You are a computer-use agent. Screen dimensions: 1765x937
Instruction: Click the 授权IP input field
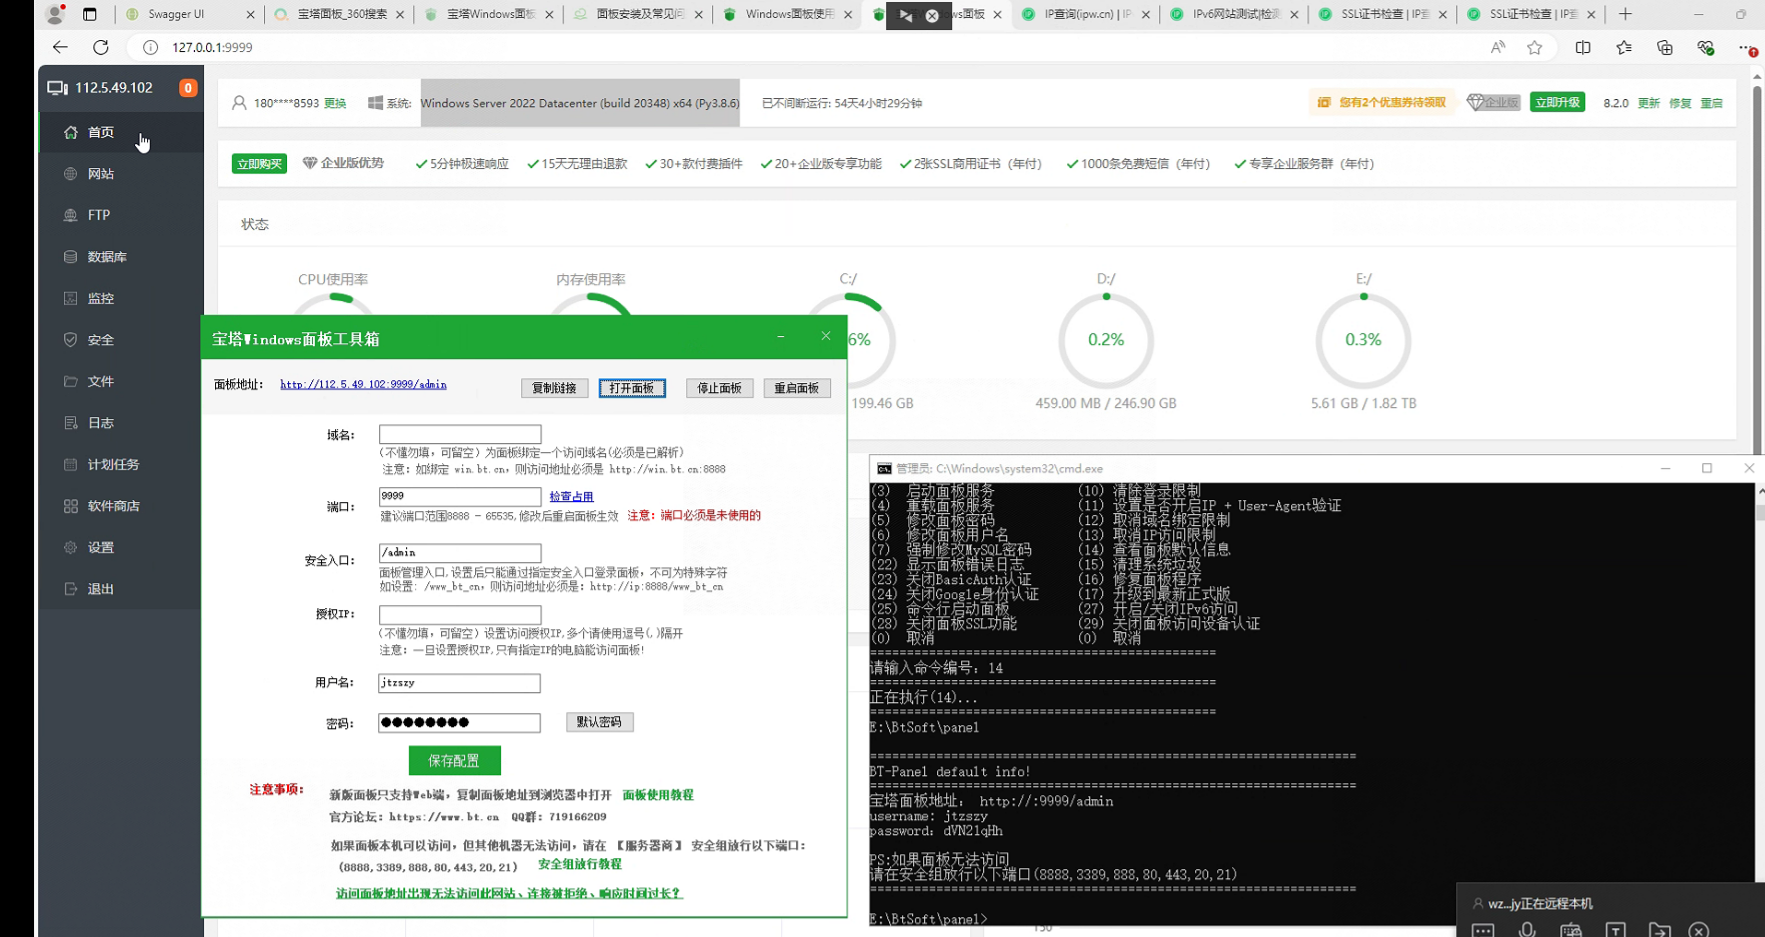click(460, 615)
